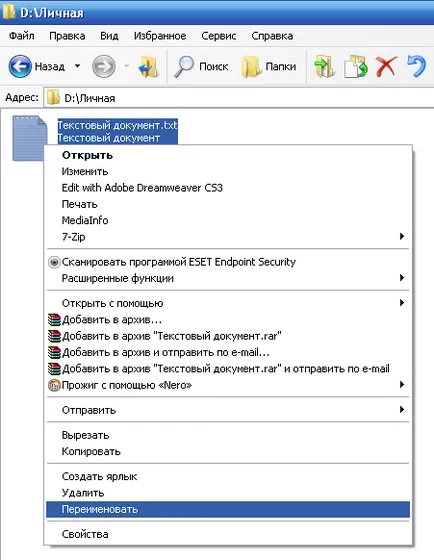This screenshot has height=560, width=434.
Task: Open the Вид menu
Action: (x=109, y=36)
